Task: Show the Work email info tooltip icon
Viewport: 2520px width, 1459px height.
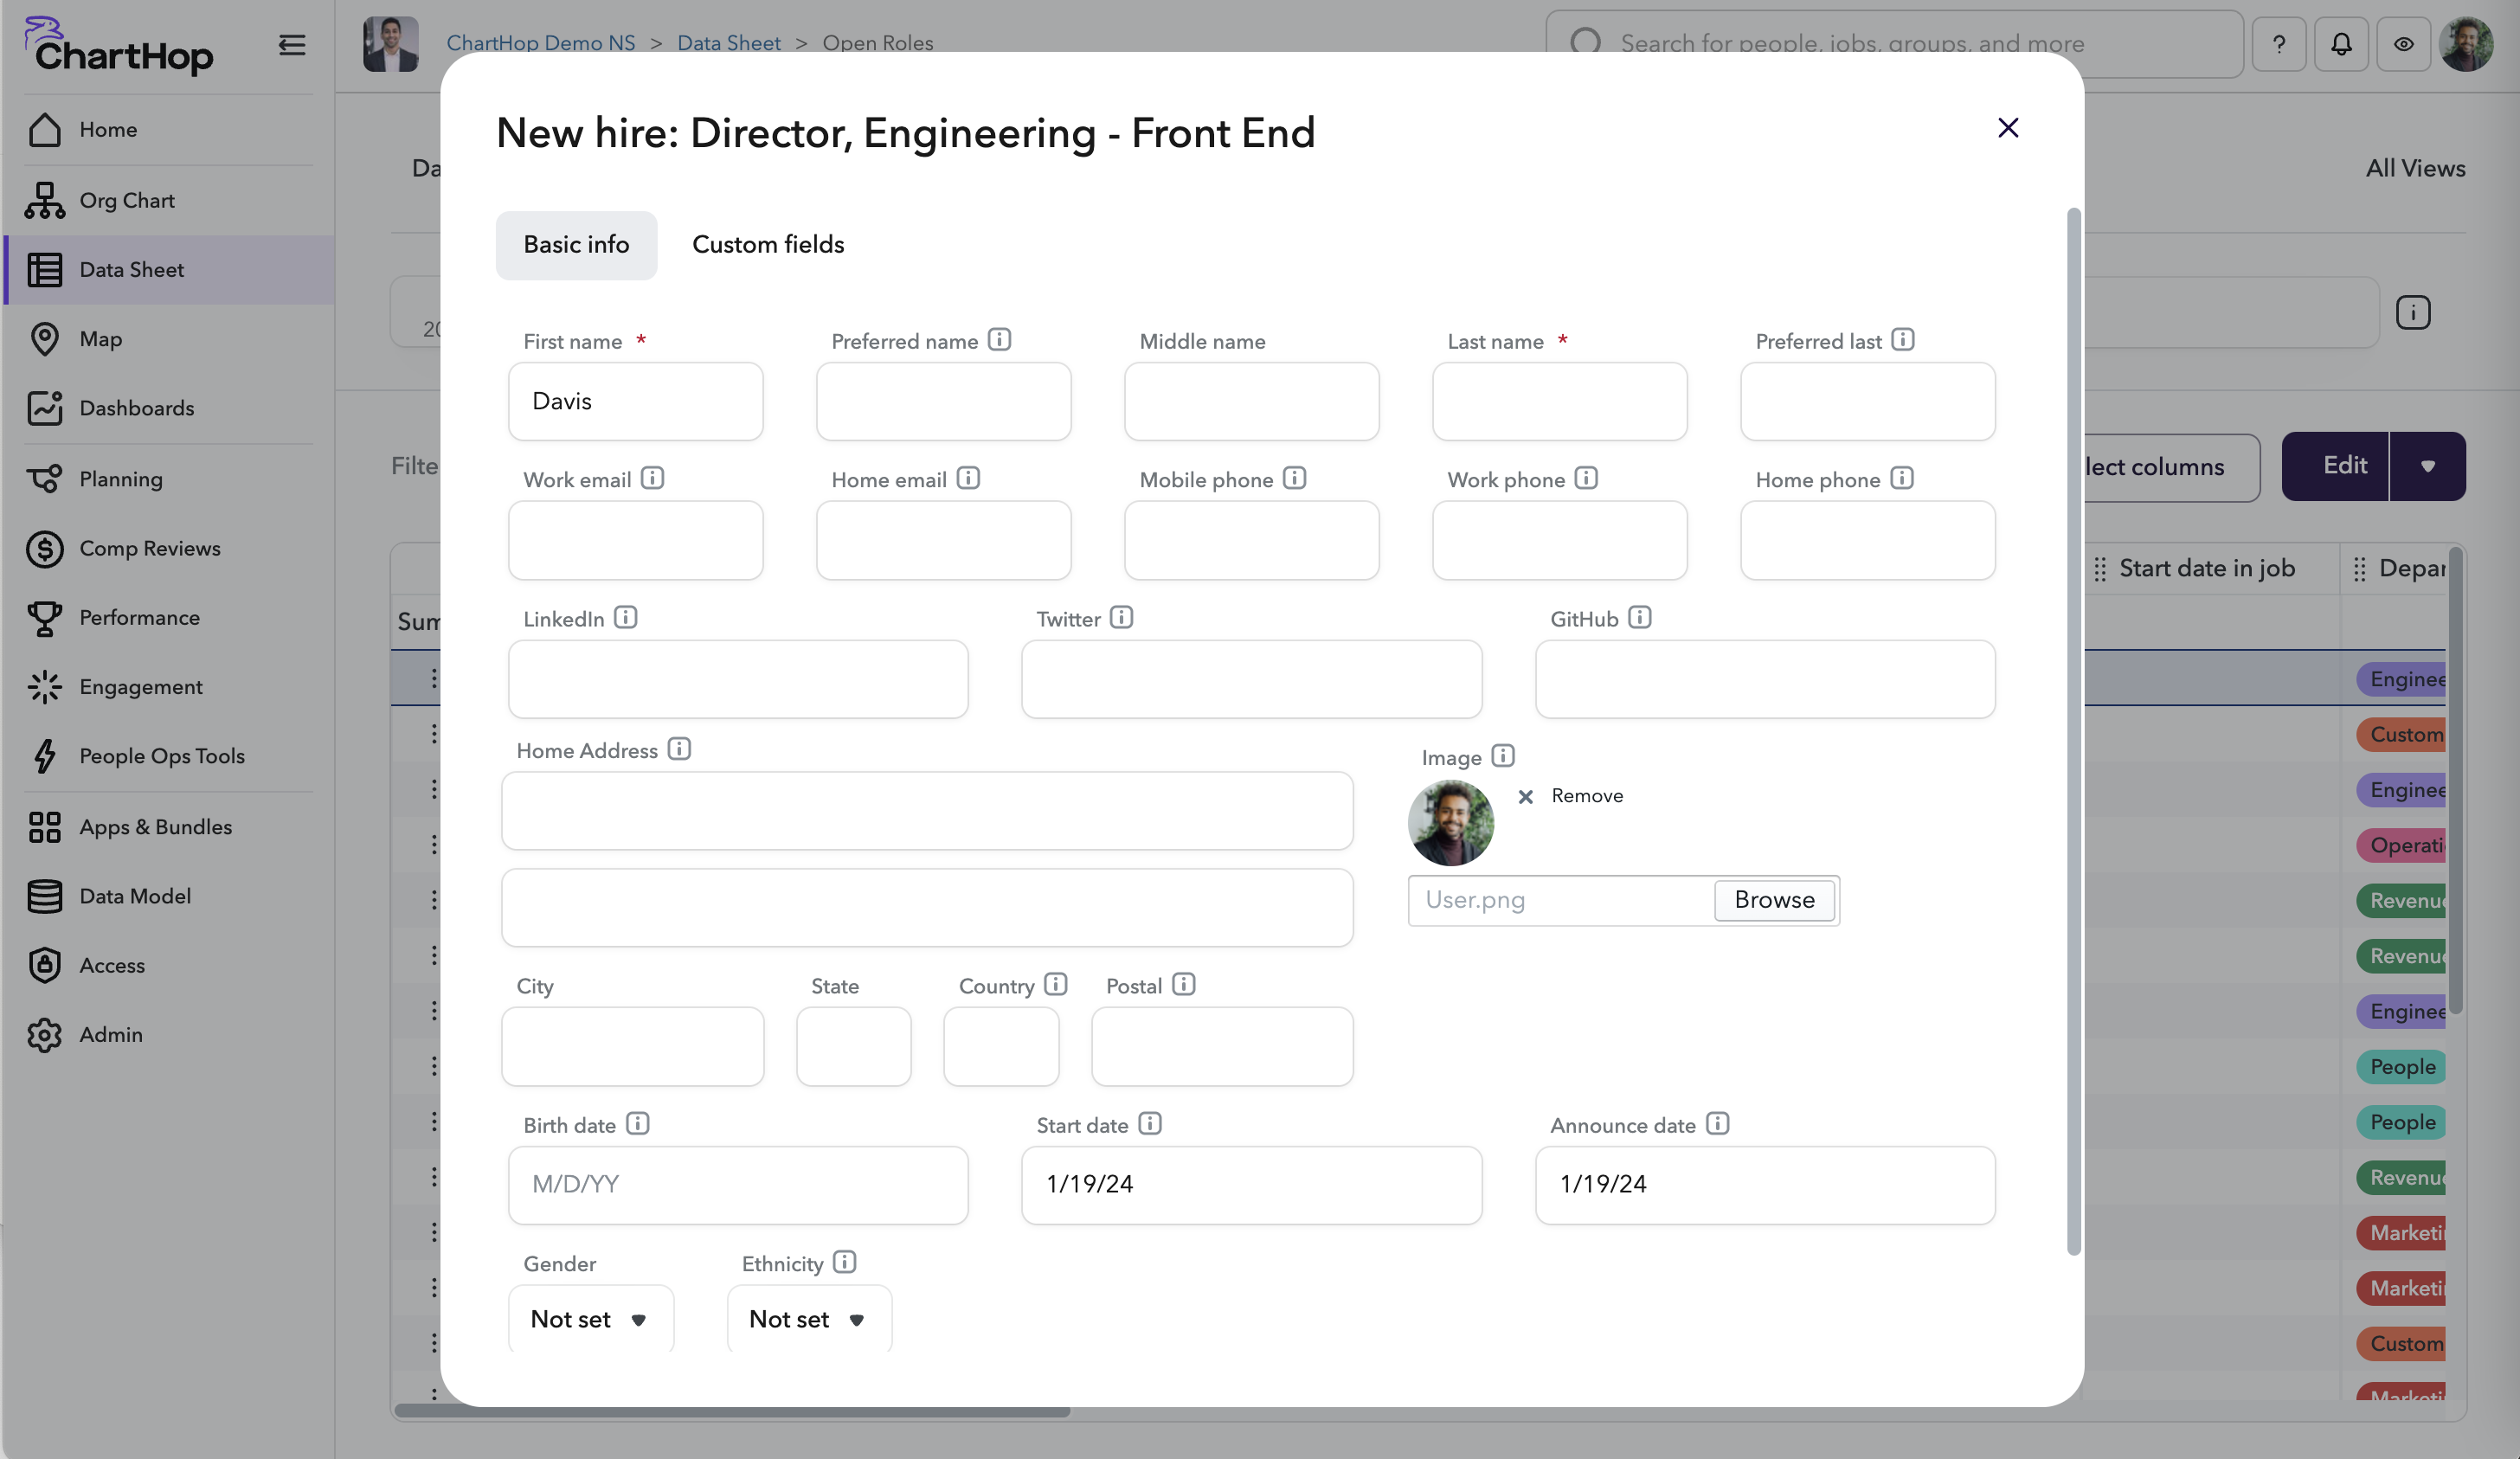Action: pyautogui.click(x=653, y=478)
